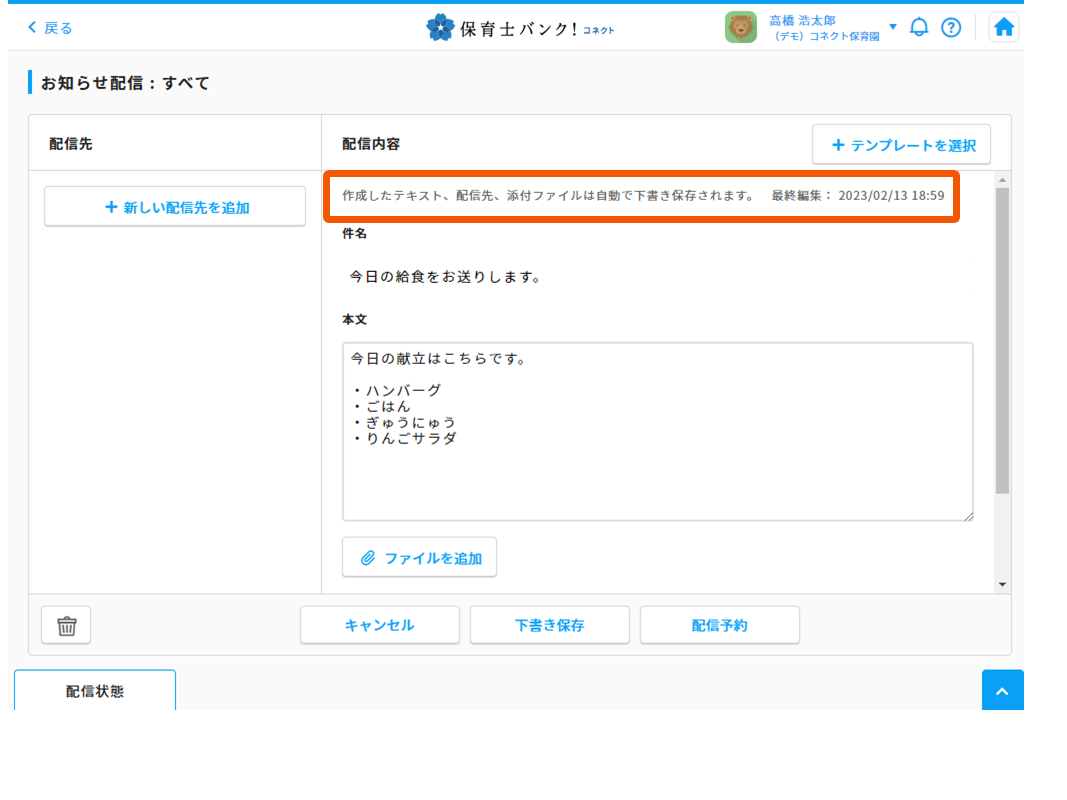This screenshot has width=1067, height=800.
Task: Expand the user account dropdown arrow
Action: click(x=893, y=27)
